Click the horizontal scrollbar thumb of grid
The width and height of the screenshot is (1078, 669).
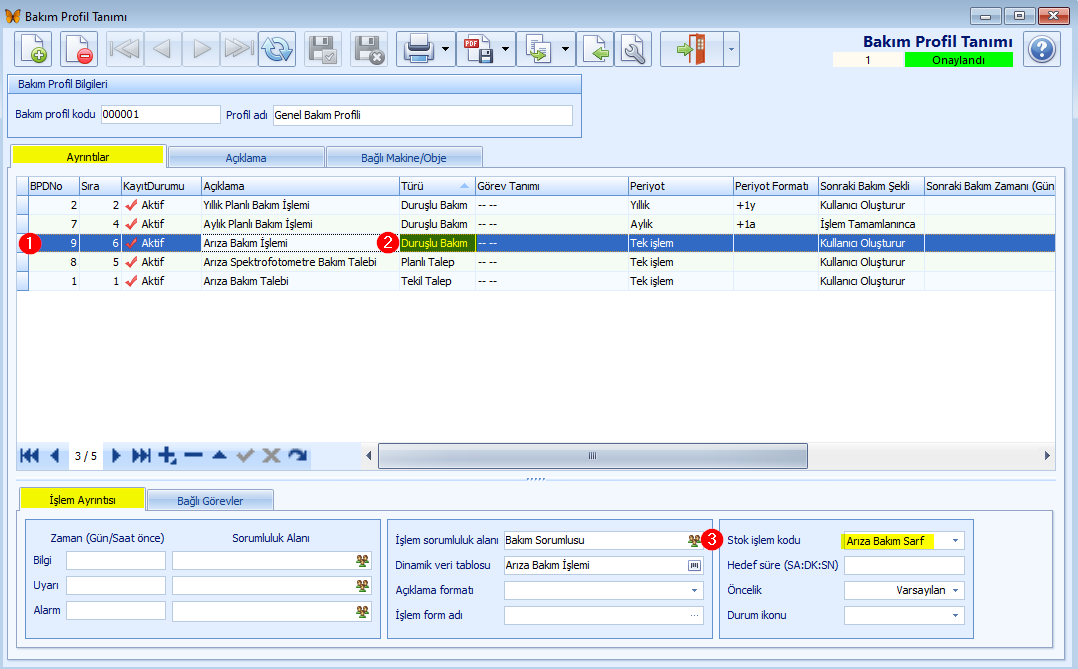pyautogui.click(x=593, y=455)
